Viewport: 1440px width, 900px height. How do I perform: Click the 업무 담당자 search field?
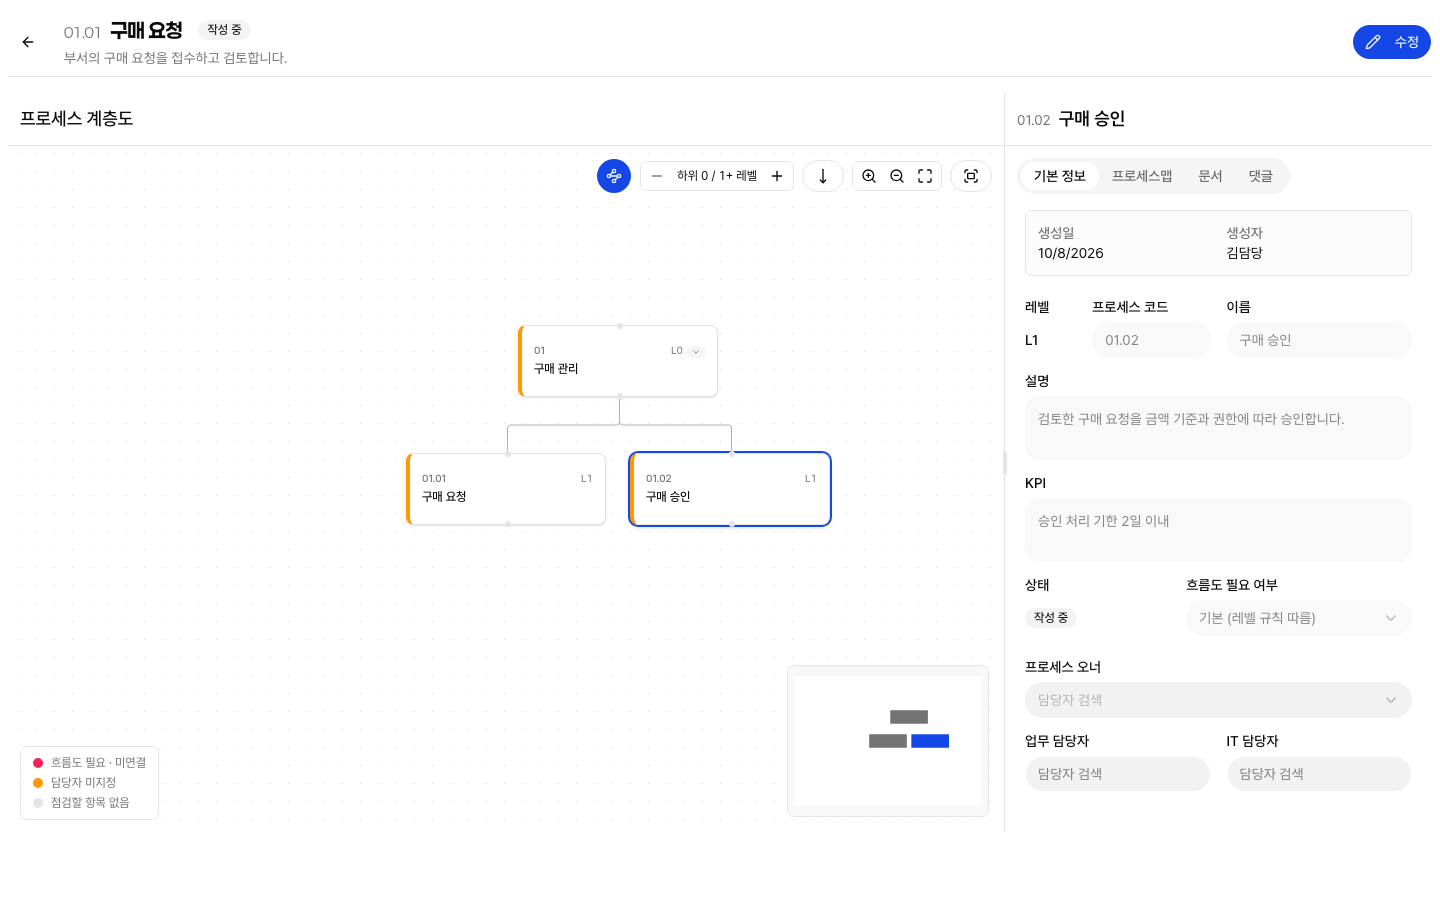1117,774
